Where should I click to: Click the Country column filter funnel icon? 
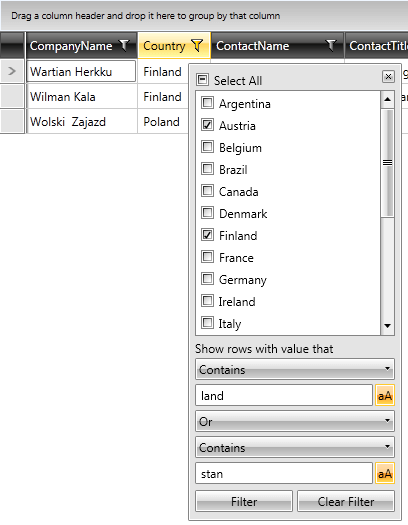click(197, 45)
